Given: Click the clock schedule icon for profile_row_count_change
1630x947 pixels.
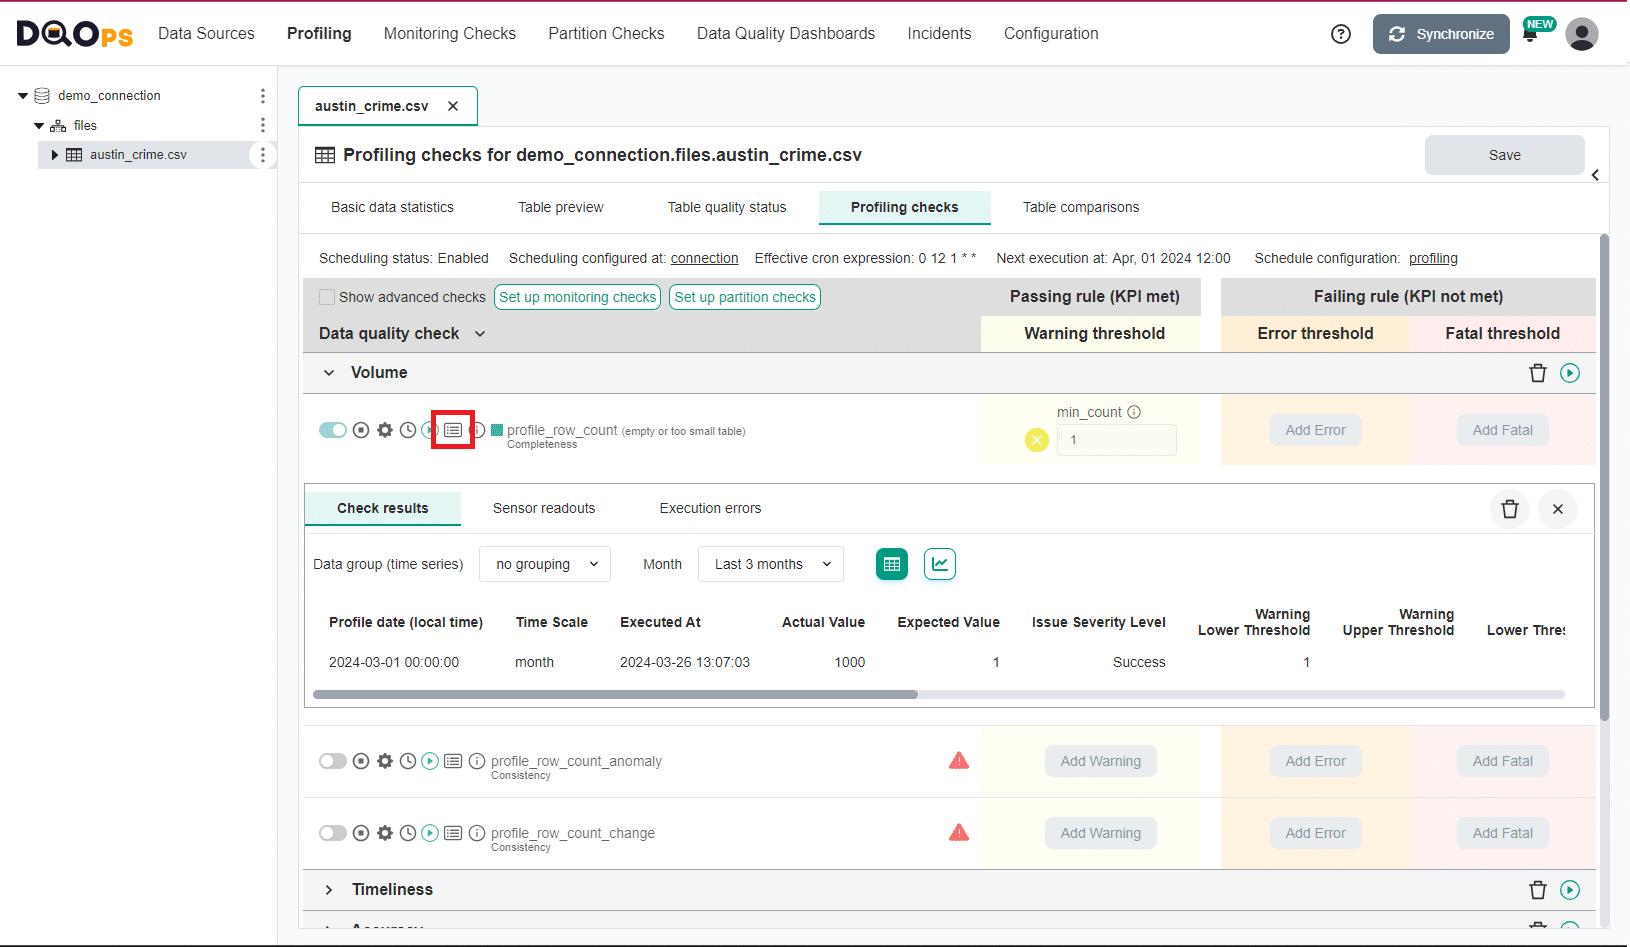Looking at the screenshot, I should tap(407, 832).
